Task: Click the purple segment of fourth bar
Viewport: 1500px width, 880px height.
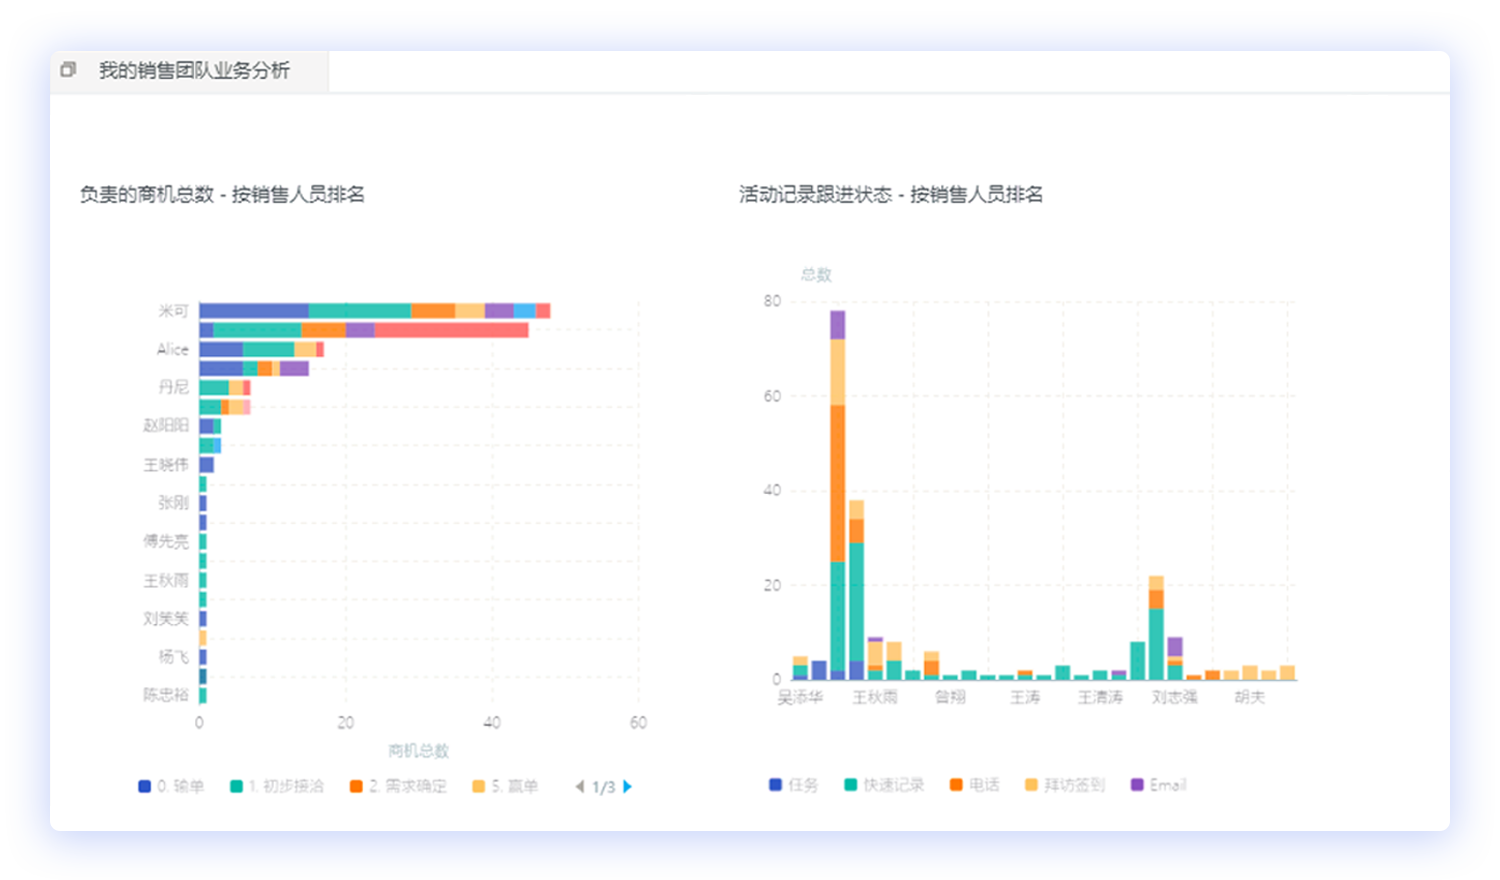Action: click(294, 369)
